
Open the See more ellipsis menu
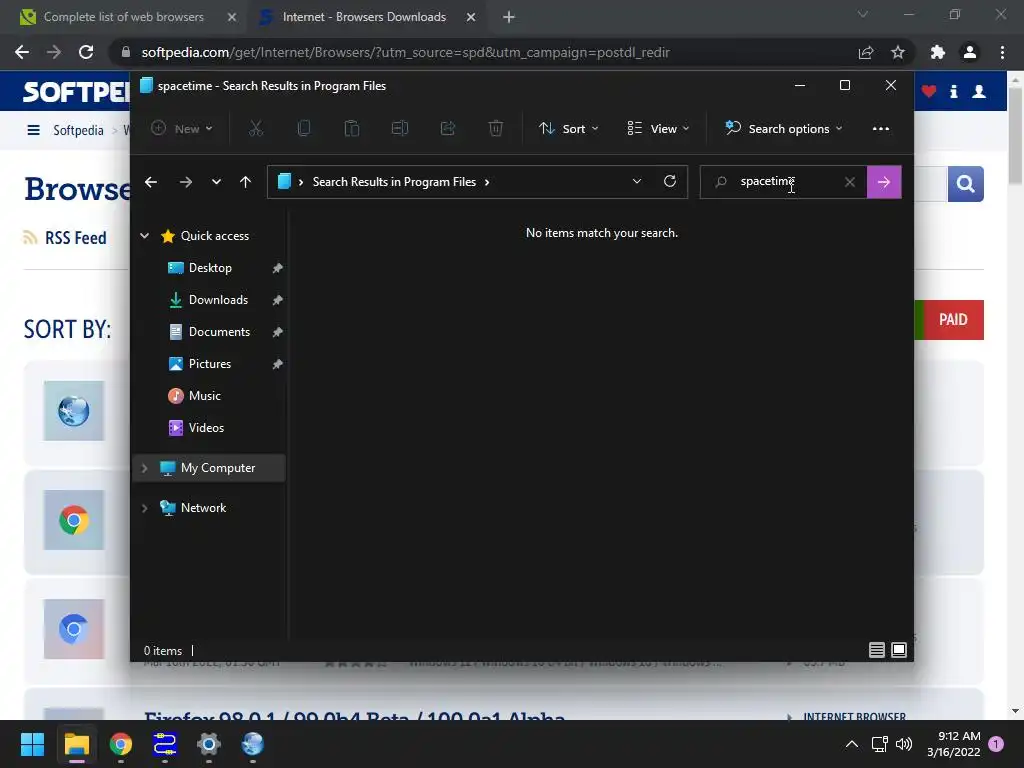[881, 129]
